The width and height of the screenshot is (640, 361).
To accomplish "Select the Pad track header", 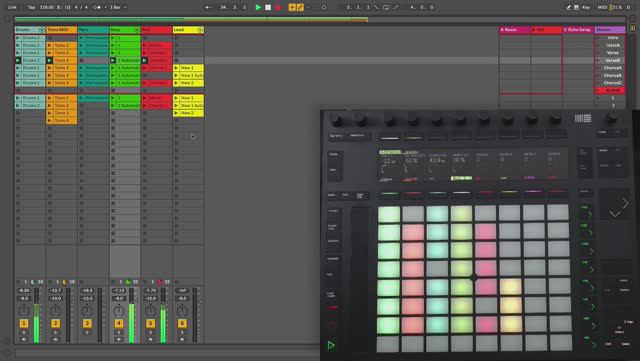I will 156,30.
